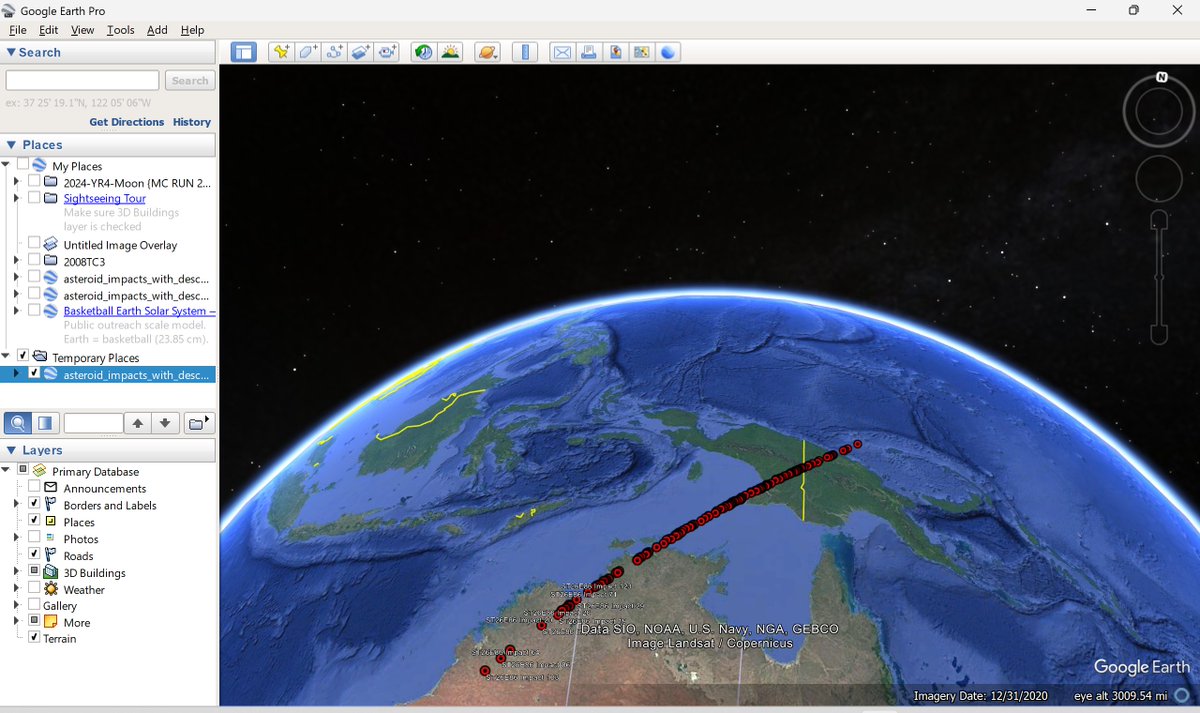
Task: Disable the Borders and Labels layer
Action: (x=34, y=504)
